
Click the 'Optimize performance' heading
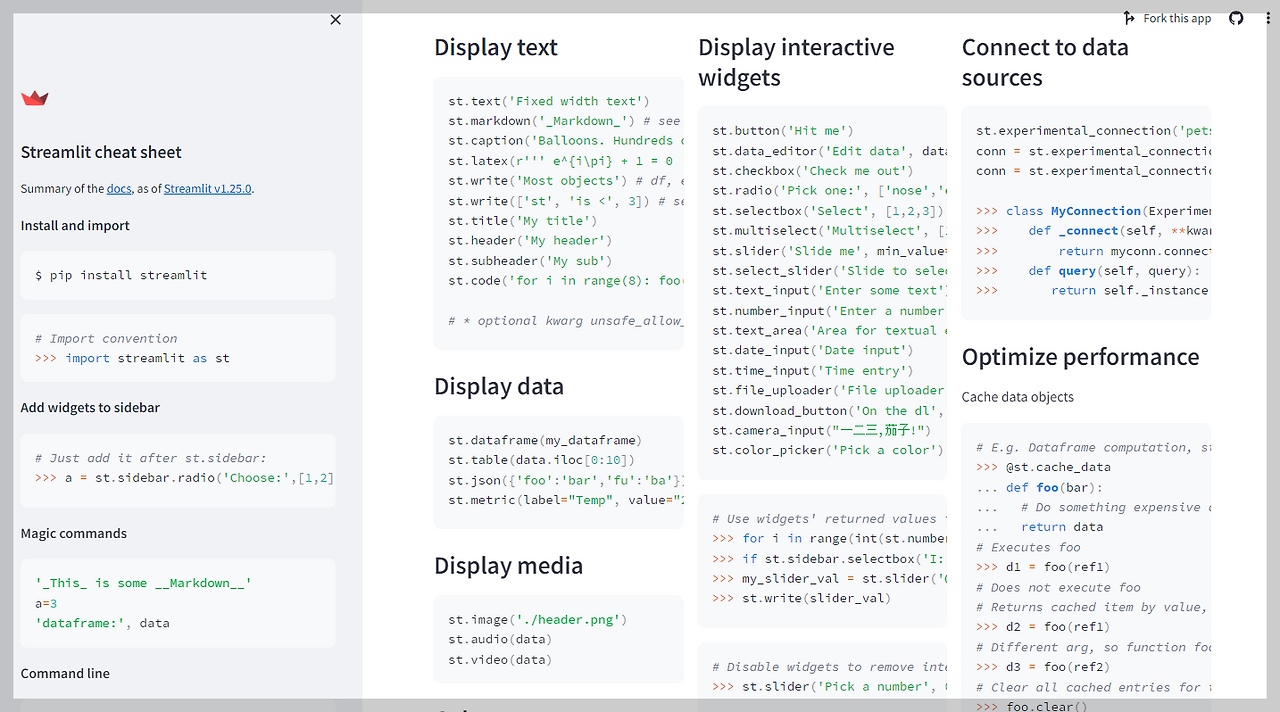(1080, 356)
